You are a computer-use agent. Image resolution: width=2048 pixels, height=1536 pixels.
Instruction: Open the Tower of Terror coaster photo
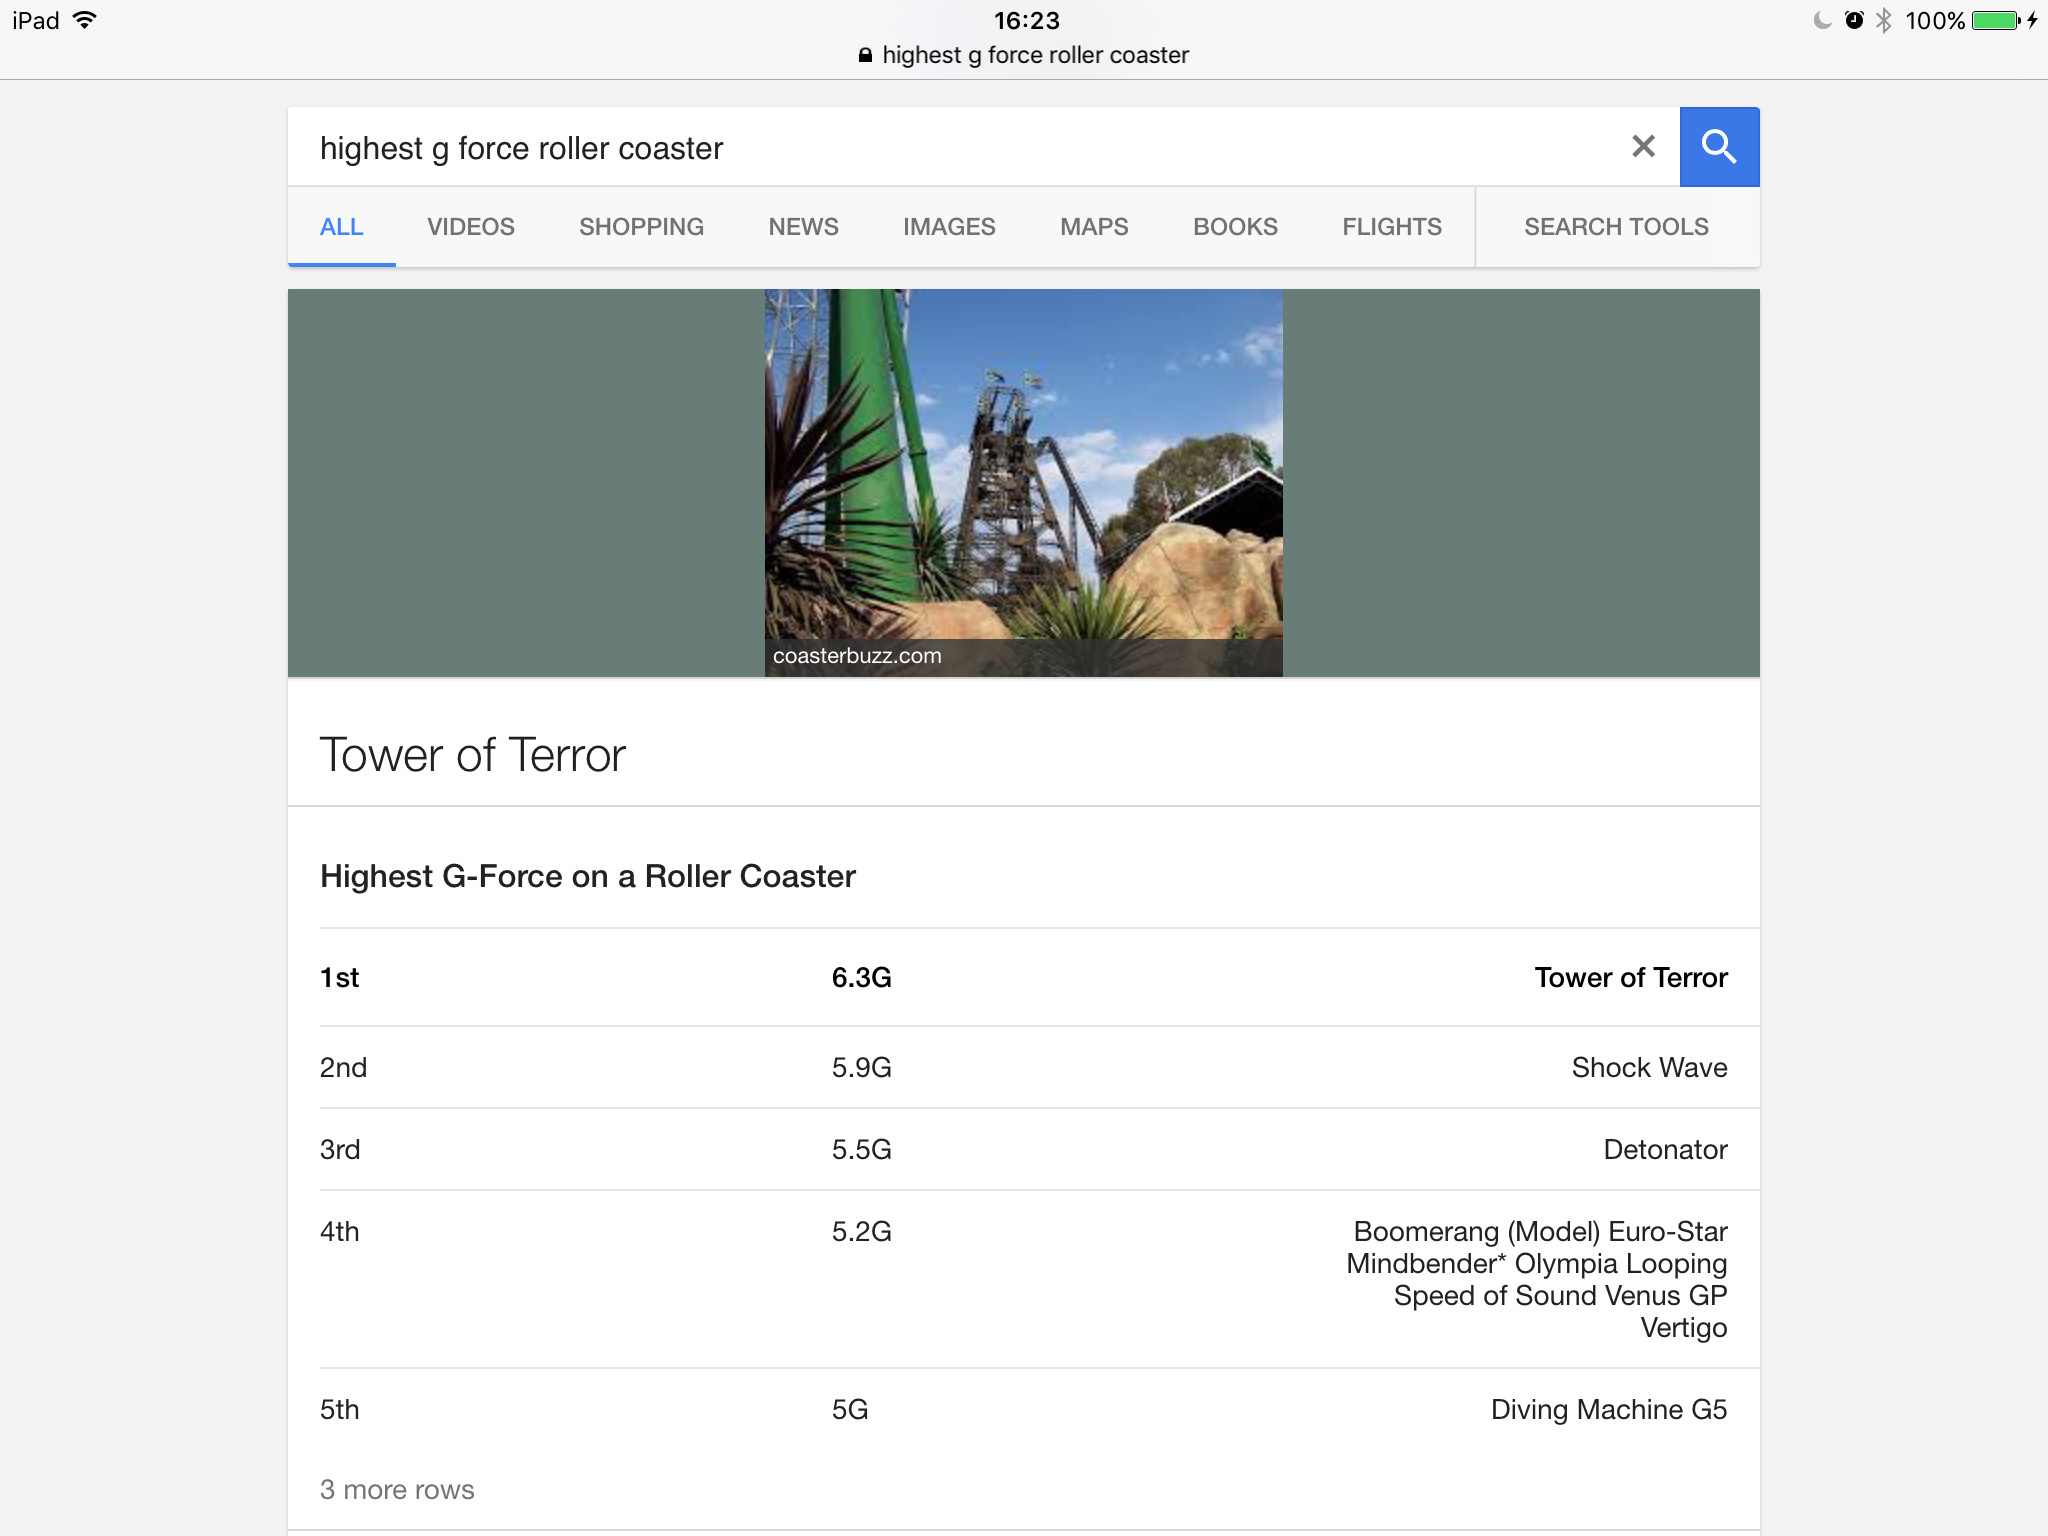1023,470
